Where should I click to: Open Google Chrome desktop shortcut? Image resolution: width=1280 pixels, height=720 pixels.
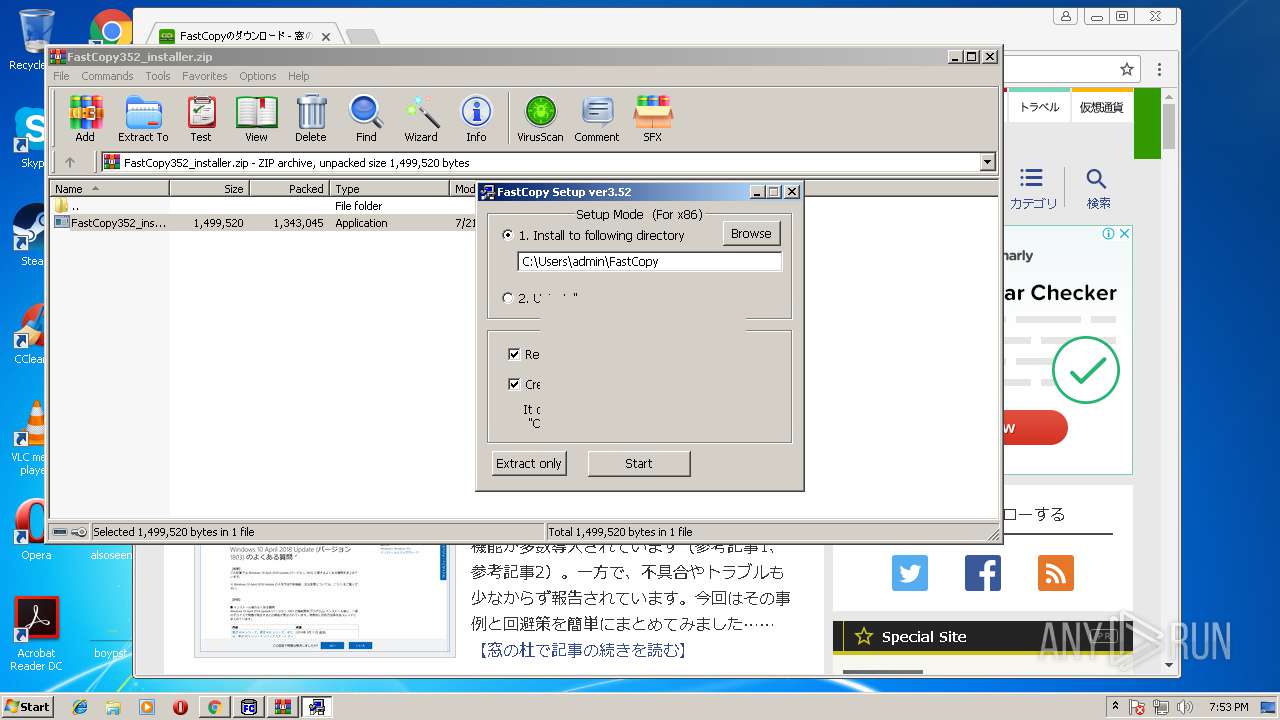tap(111, 27)
